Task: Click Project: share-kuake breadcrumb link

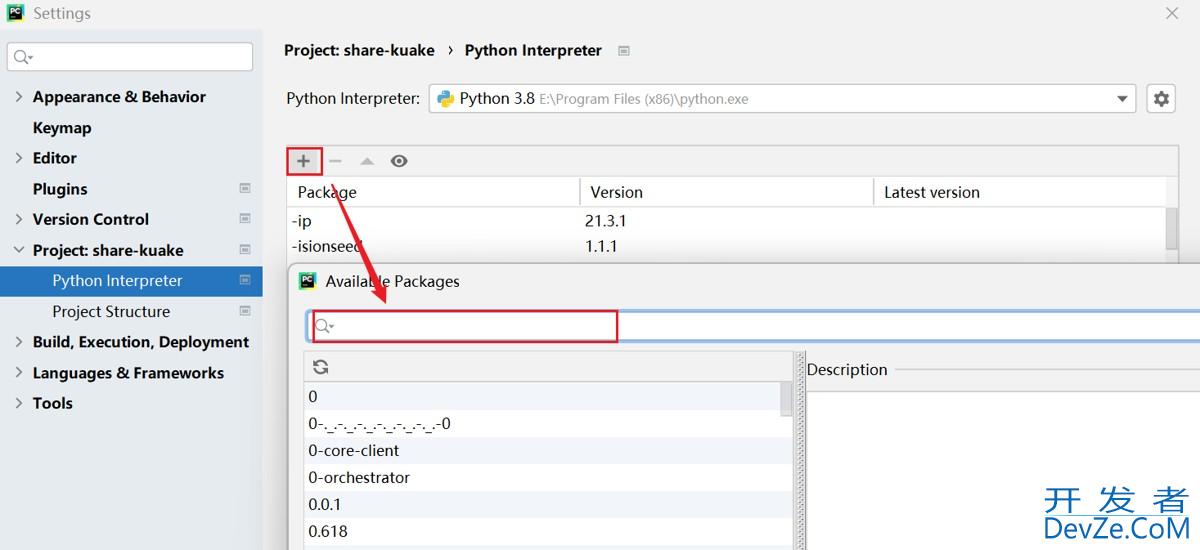Action: click(360, 50)
